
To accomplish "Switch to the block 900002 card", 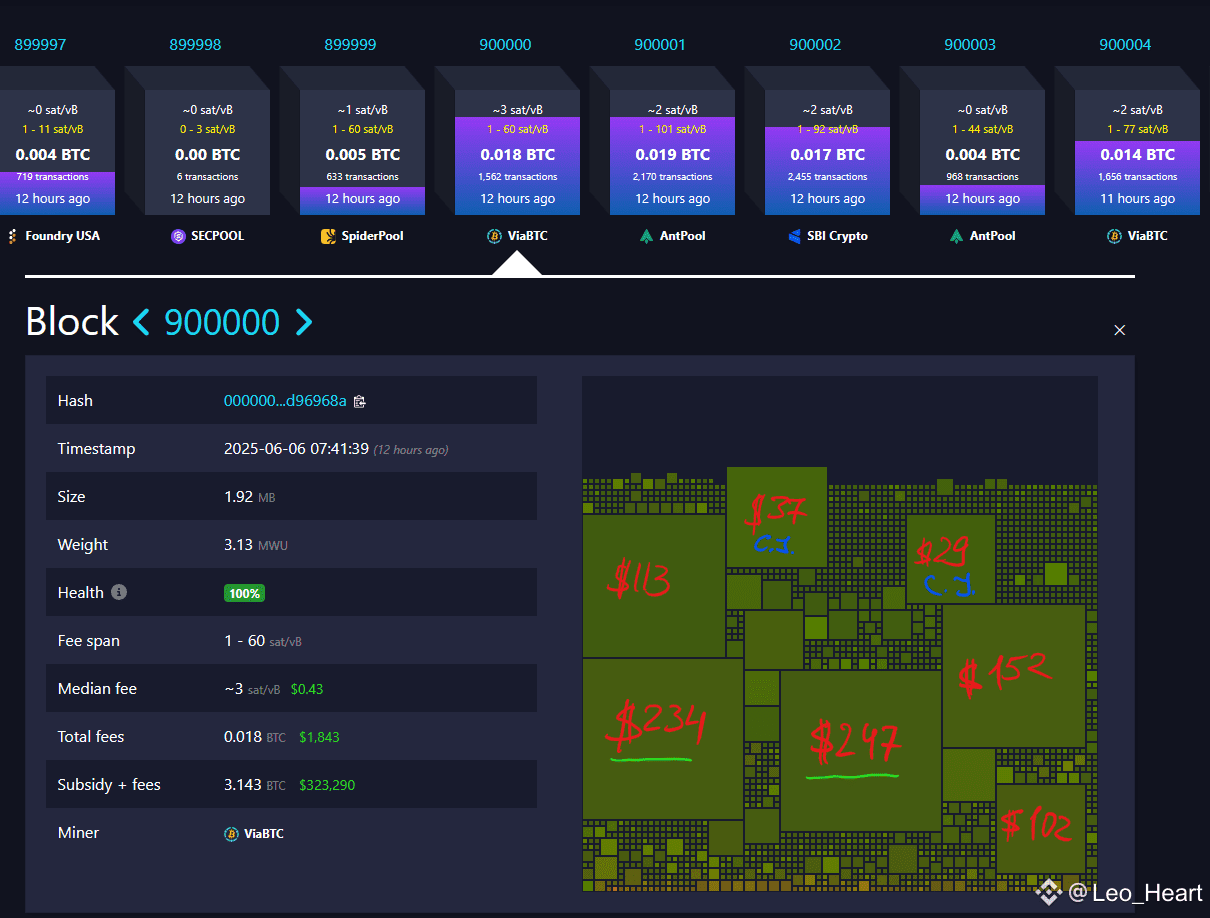I will [827, 150].
